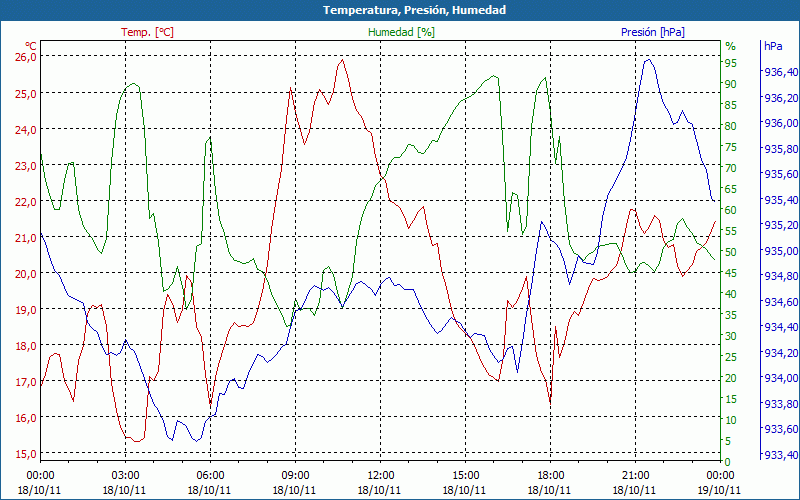
Task: Click the '00:00' label above '19/10/11'
Action: point(720,476)
